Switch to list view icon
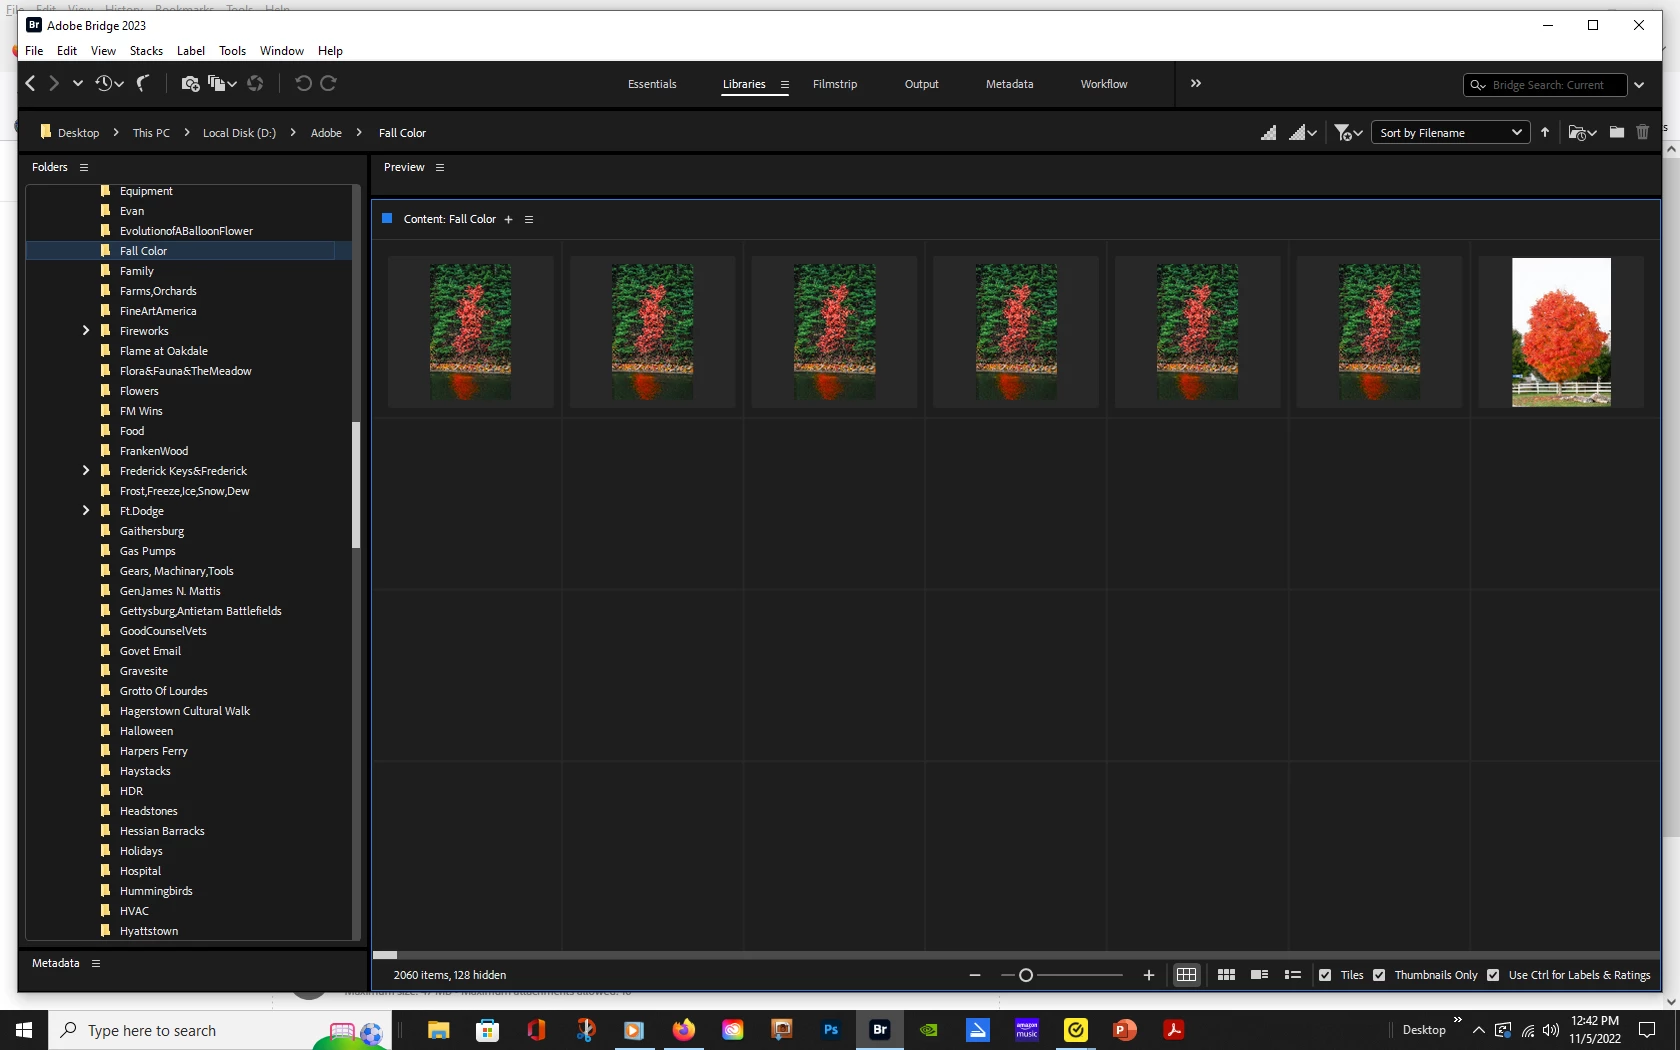Image resolution: width=1680 pixels, height=1050 pixels. 1293,975
